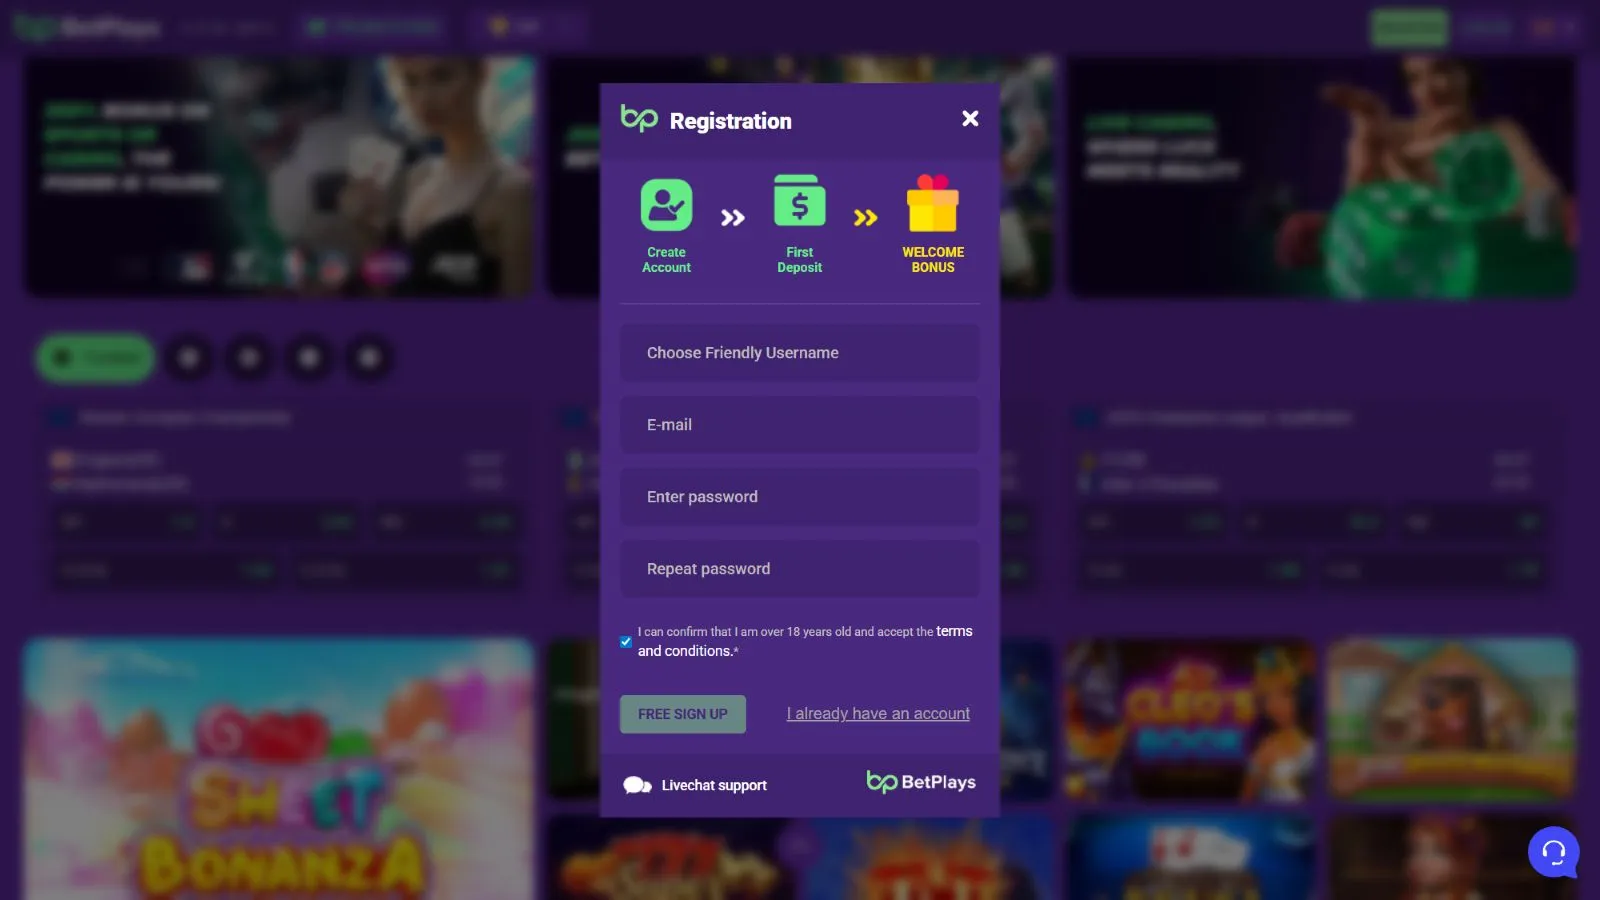
Task: Uncheck the over 18 confirmation checkbox
Action: 626,642
